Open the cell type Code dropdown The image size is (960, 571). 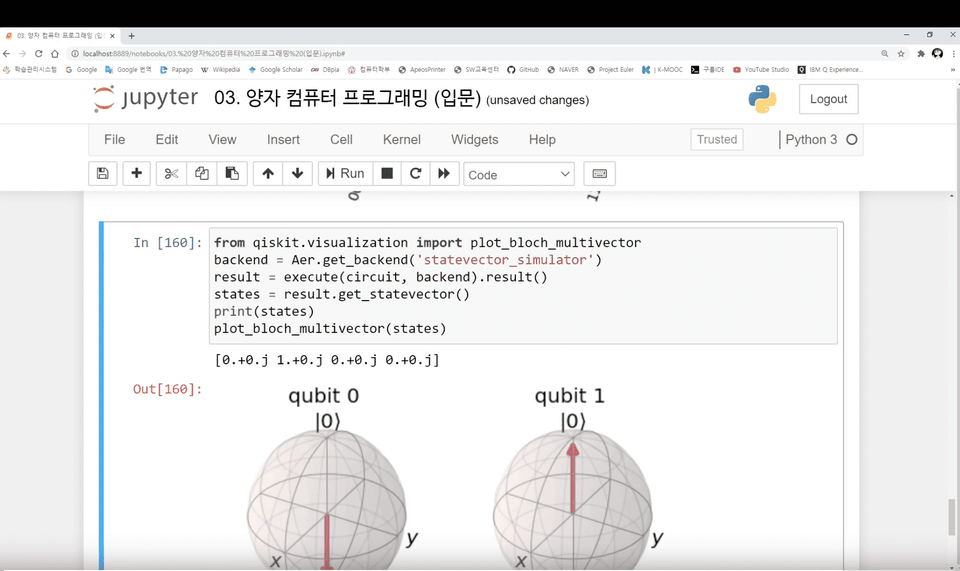pyautogui.click(x=519, y=174)
